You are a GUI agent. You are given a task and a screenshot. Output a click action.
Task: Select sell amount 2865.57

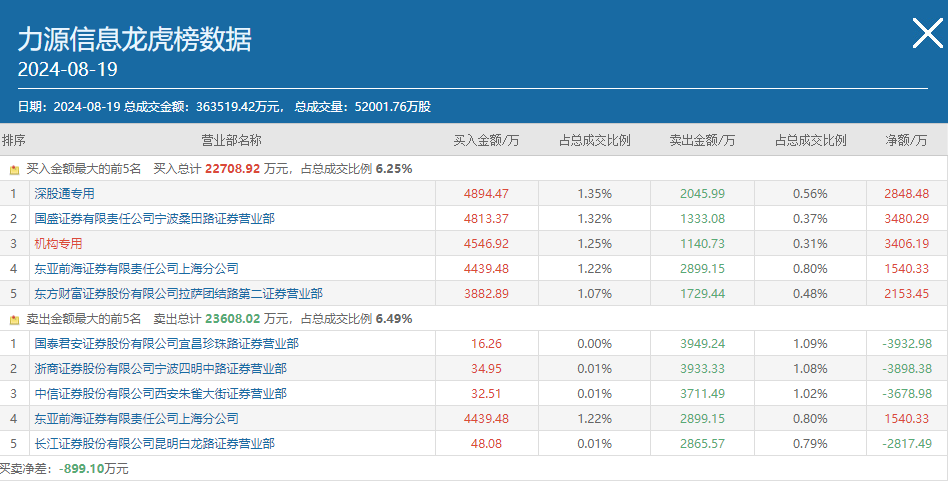tap(702, 444)
